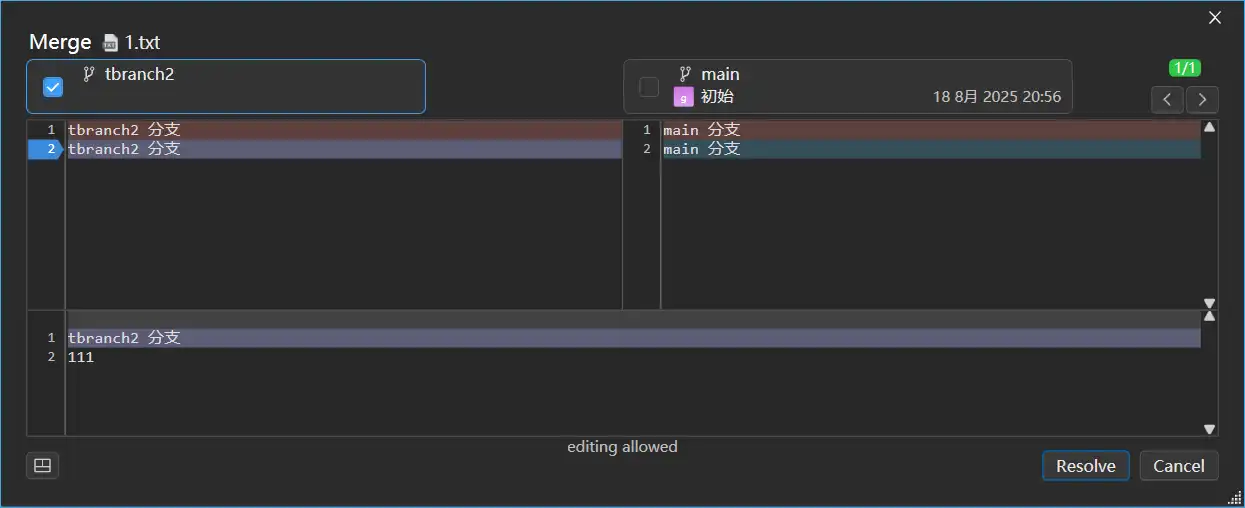Click the purple commit author avatar
Viewport: 1245px width, 508px height.
pyautogui.click(x=683, y=97)
